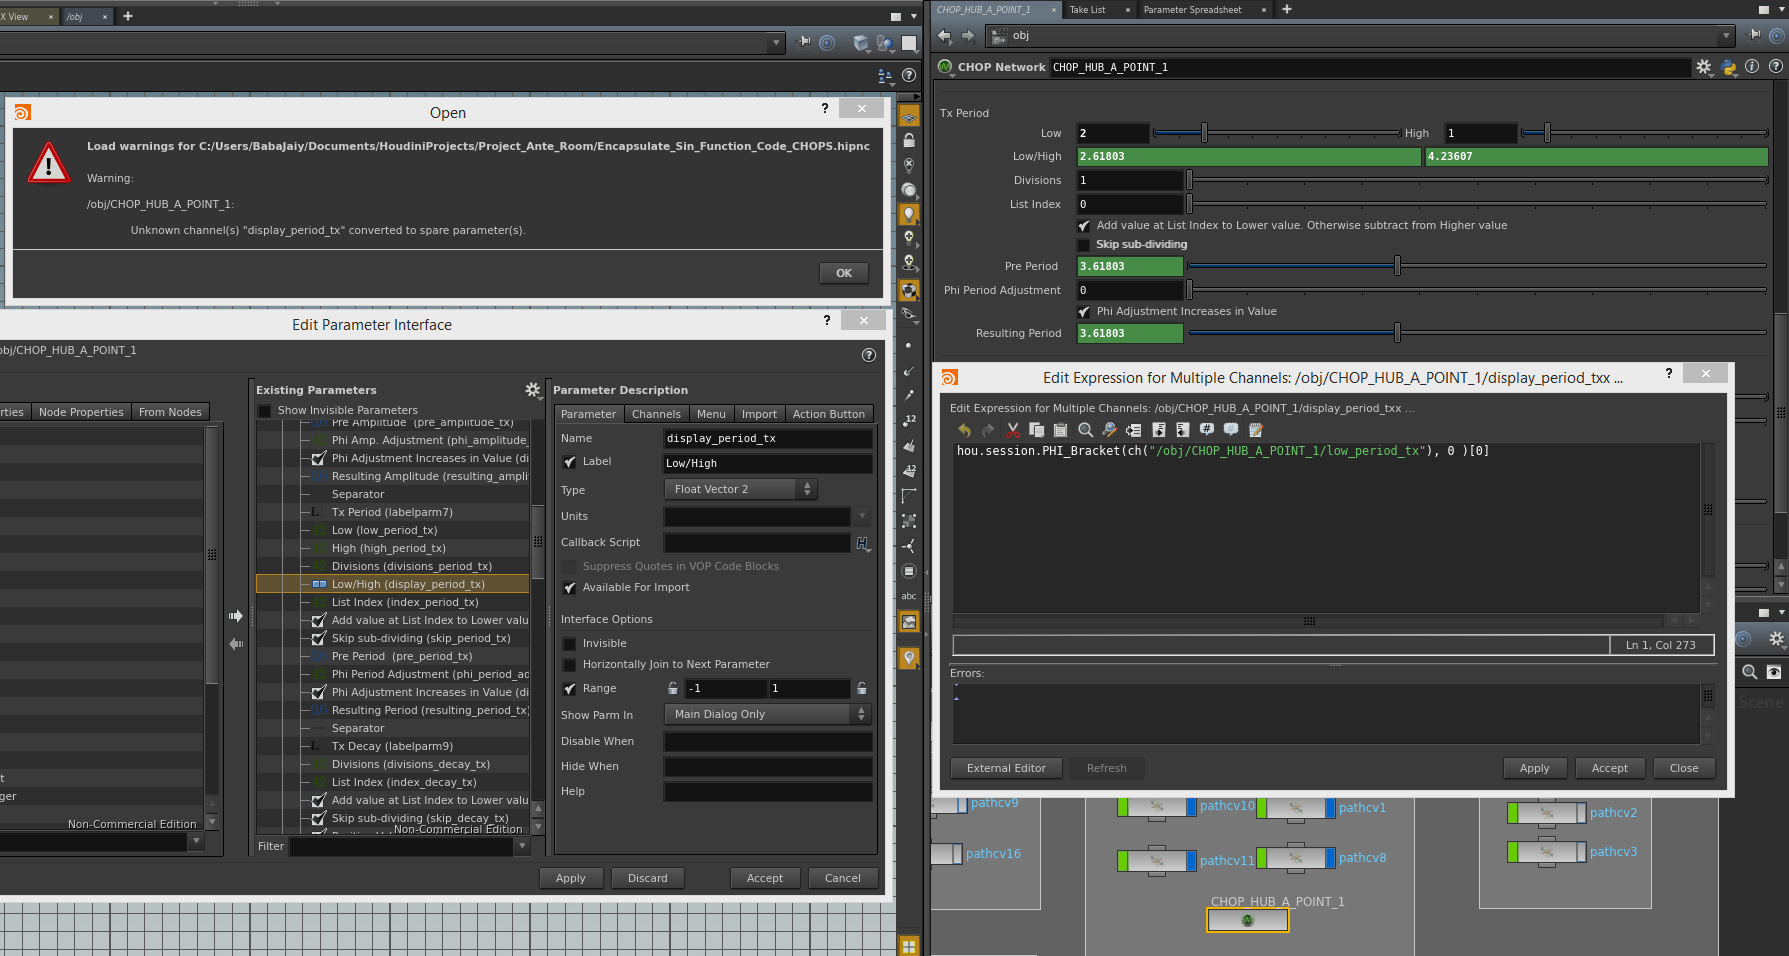
Task: Click the cube display options icon in scene view
Action: tap(861, 43)
